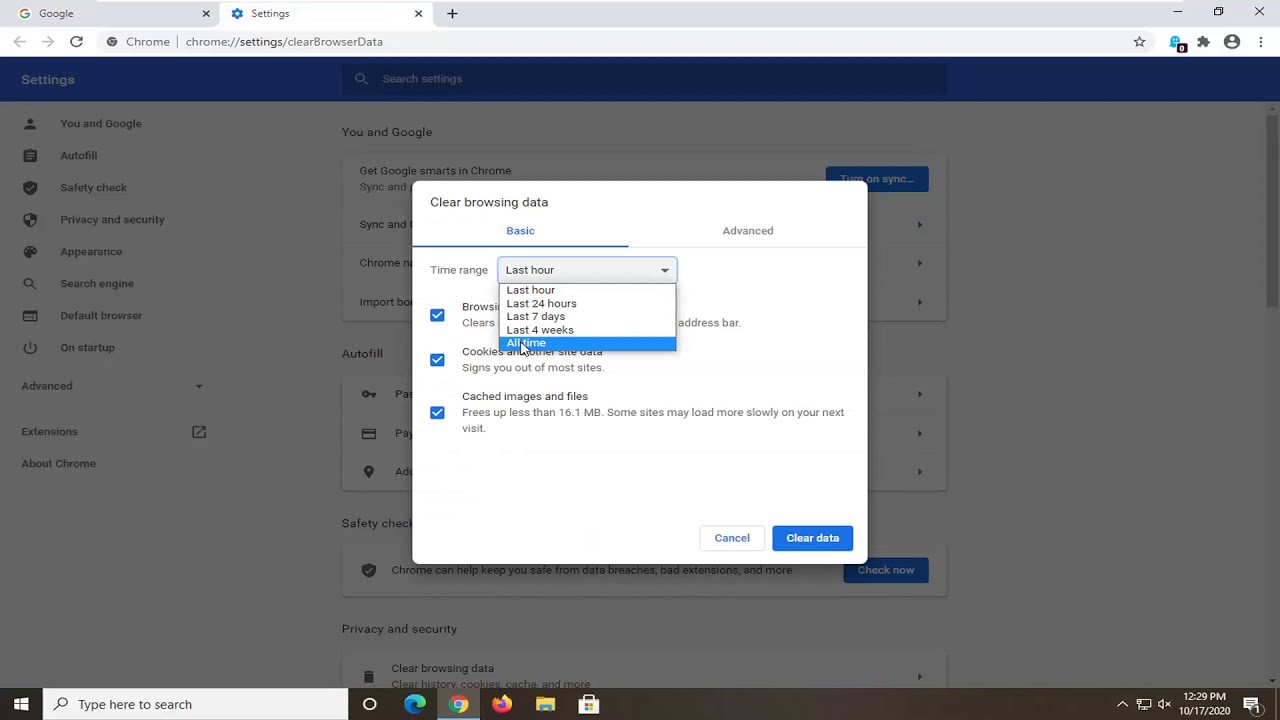Screen dimensions: 1280x720
Task: Select the Safety check shield icon
Action: (x=30, y=187)
